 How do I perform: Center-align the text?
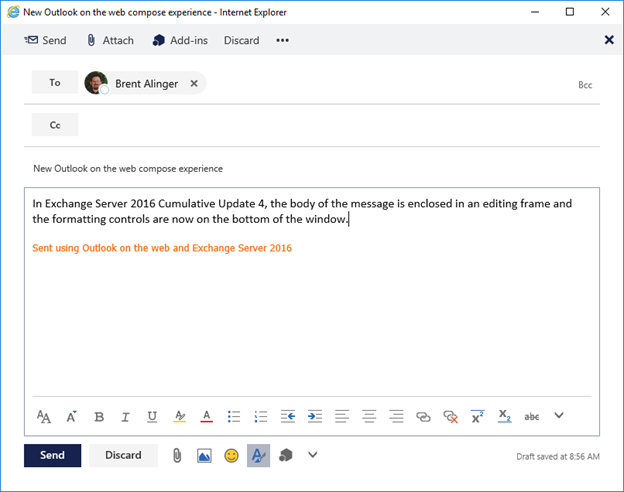pos(369,417)
